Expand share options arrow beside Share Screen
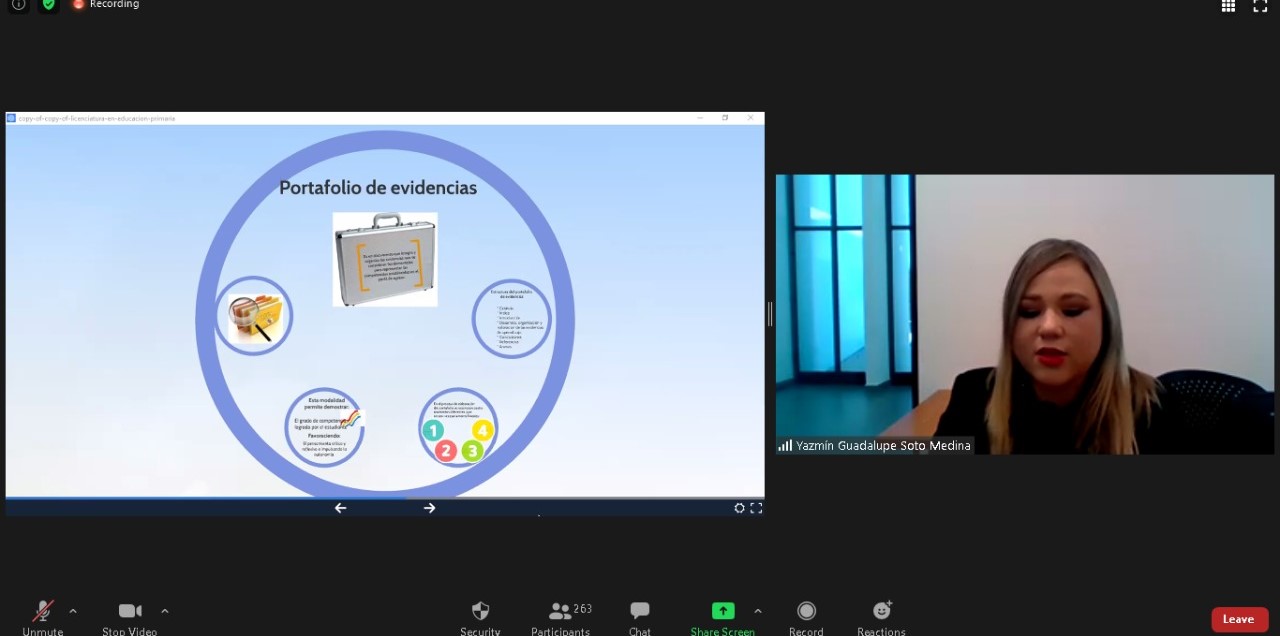 coord(757,610)
